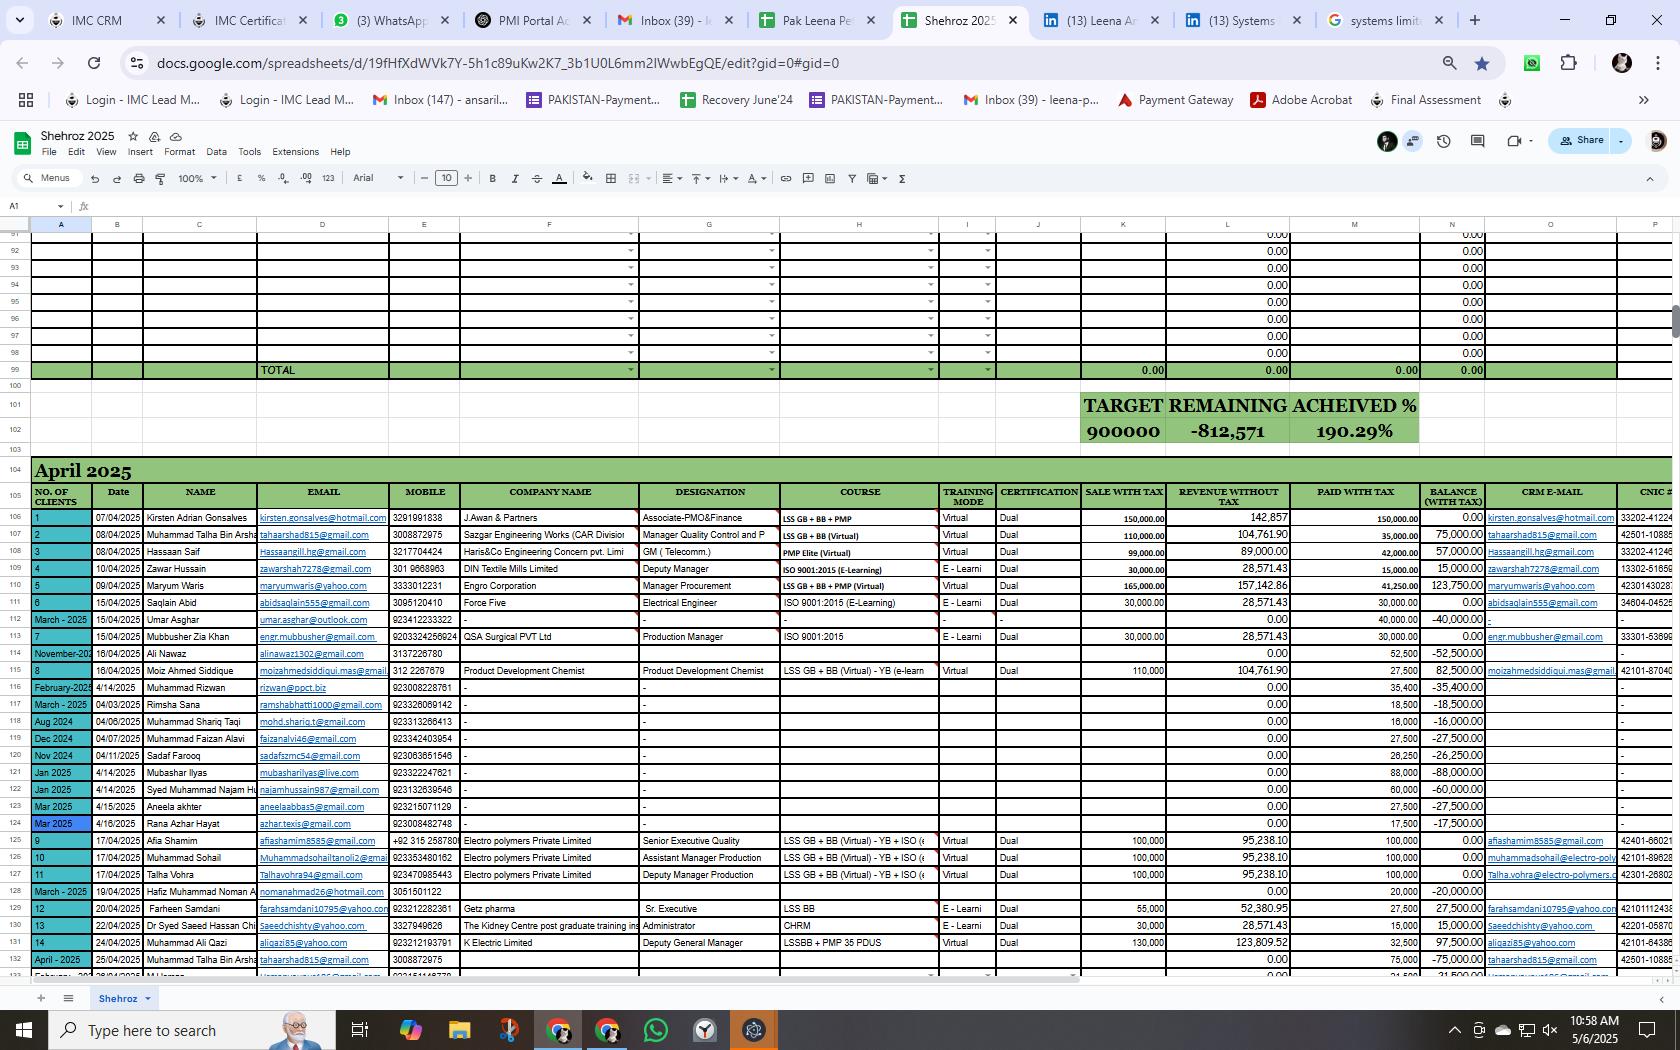The height and width of the screenshot is (1050, 1680).
Task: Click the font size input field
Action: point(446,179)
